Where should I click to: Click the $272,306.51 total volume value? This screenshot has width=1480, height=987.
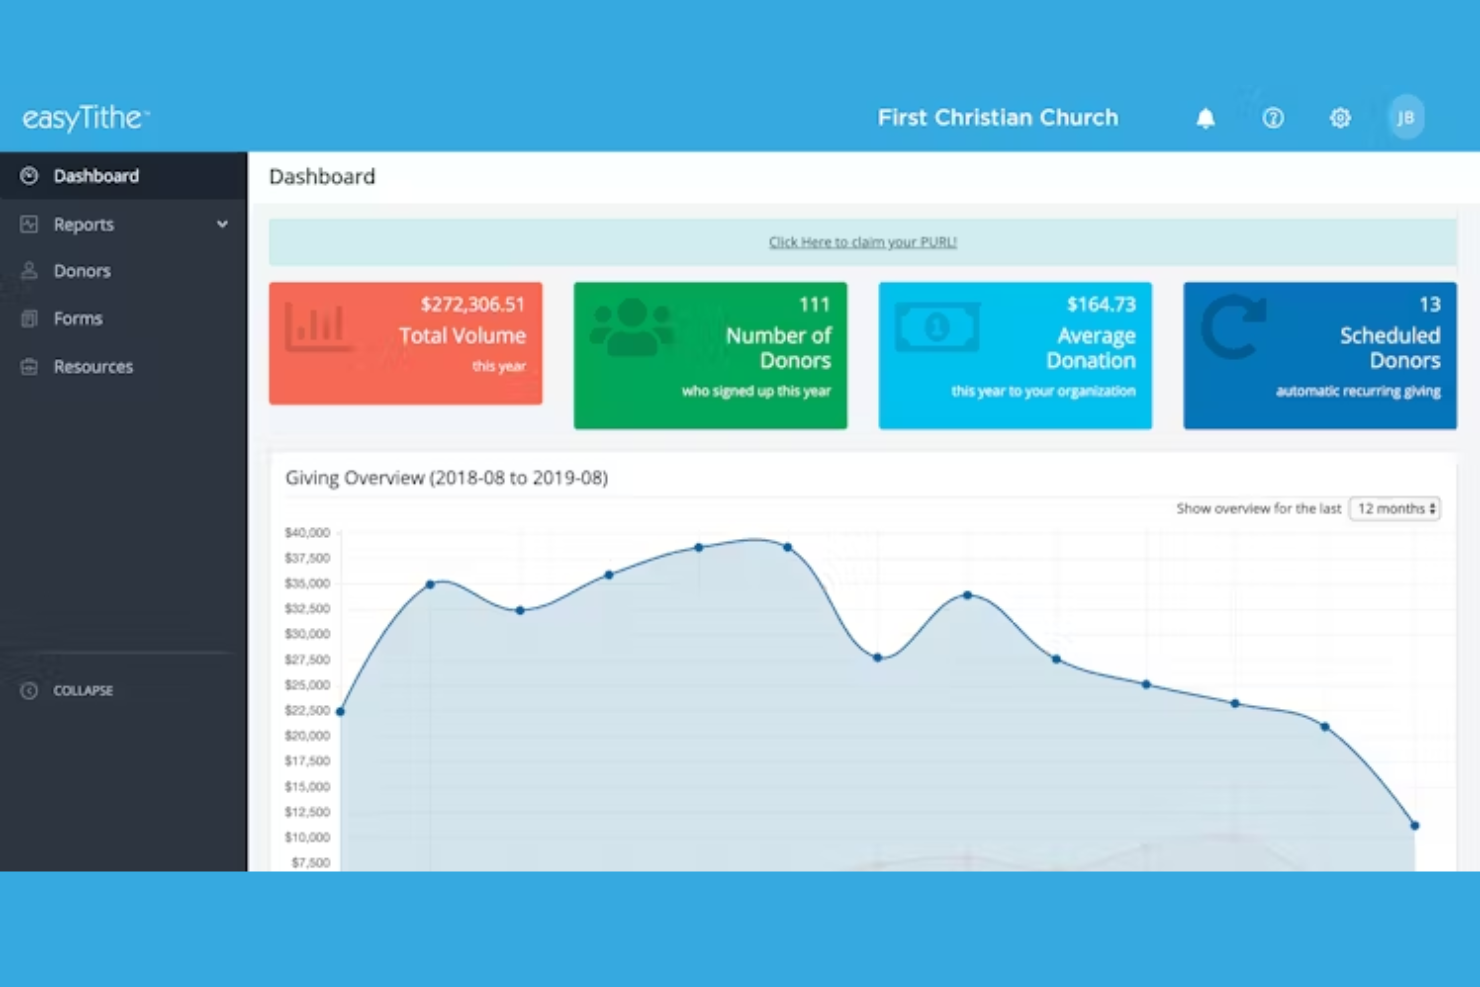[x=472, y=304]
